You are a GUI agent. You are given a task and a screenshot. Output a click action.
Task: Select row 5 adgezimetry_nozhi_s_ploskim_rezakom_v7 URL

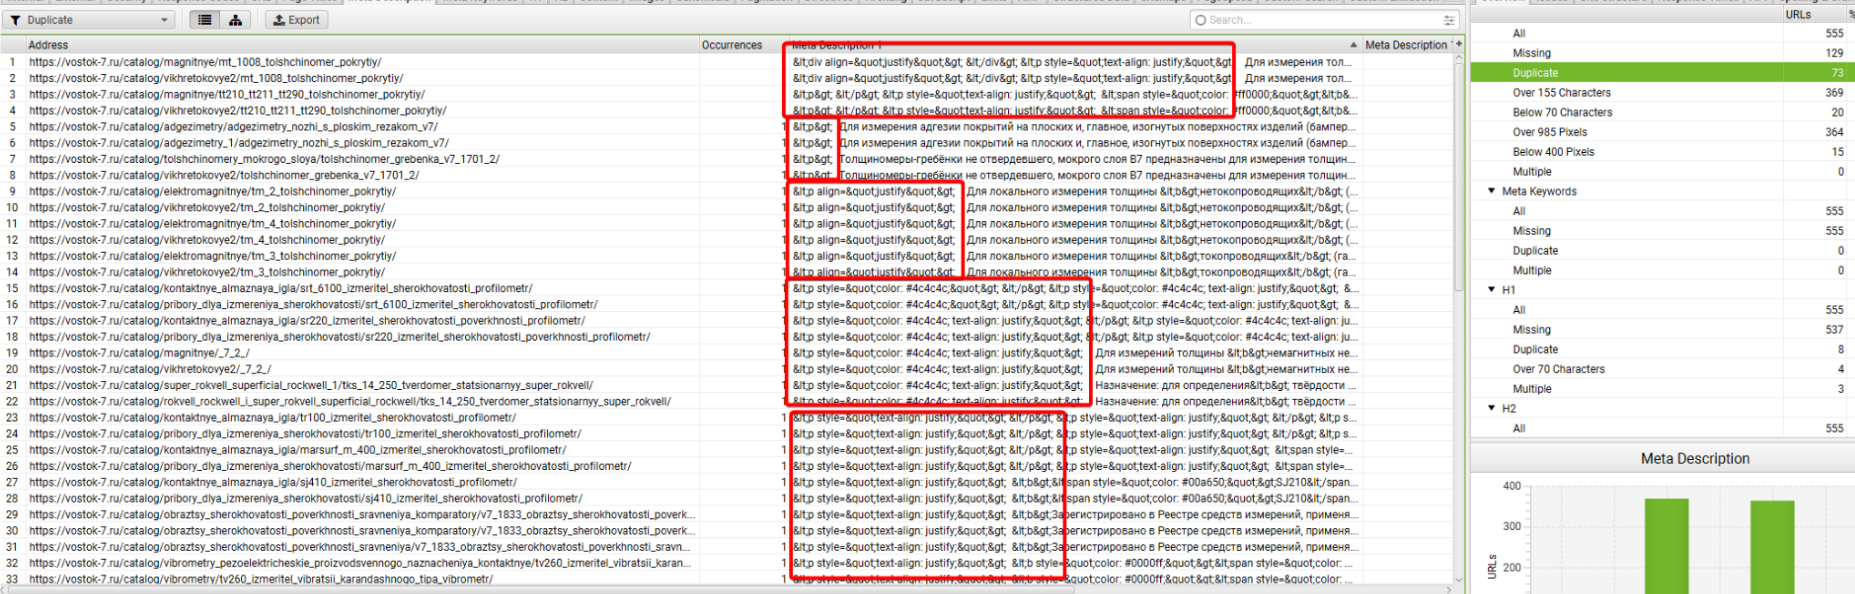coord(233,127)
